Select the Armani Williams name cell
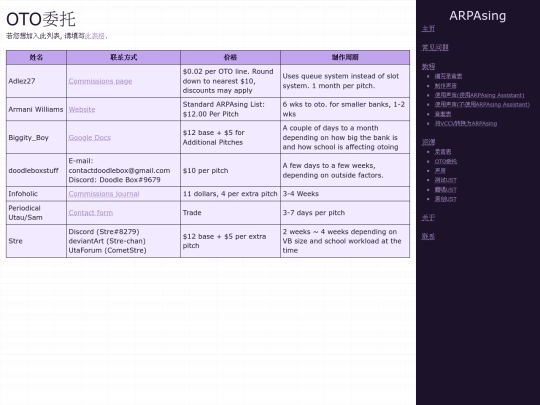 (36, 110)
